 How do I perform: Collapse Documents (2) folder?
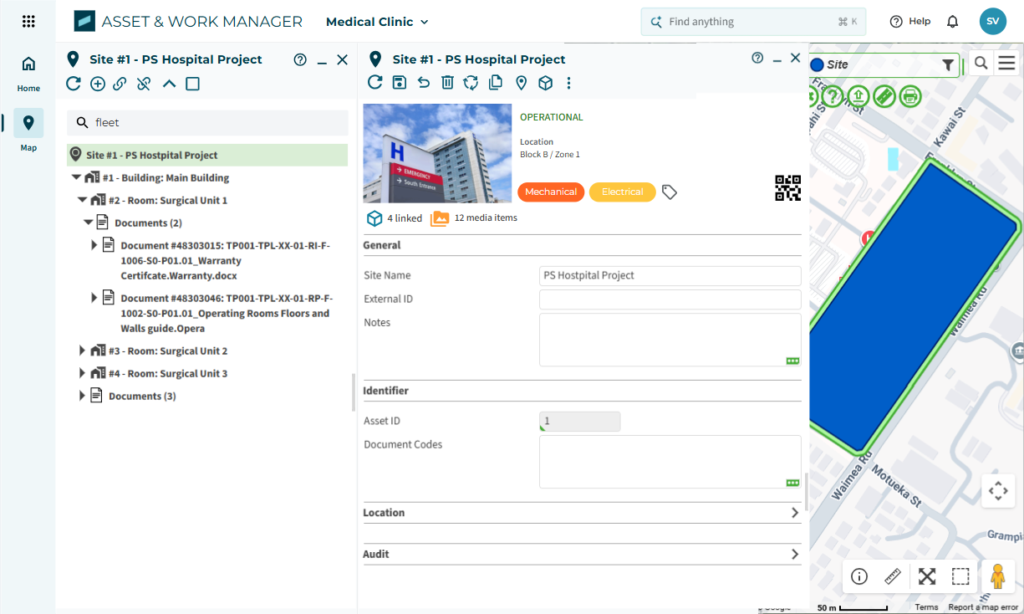click(x=88, y=222)
